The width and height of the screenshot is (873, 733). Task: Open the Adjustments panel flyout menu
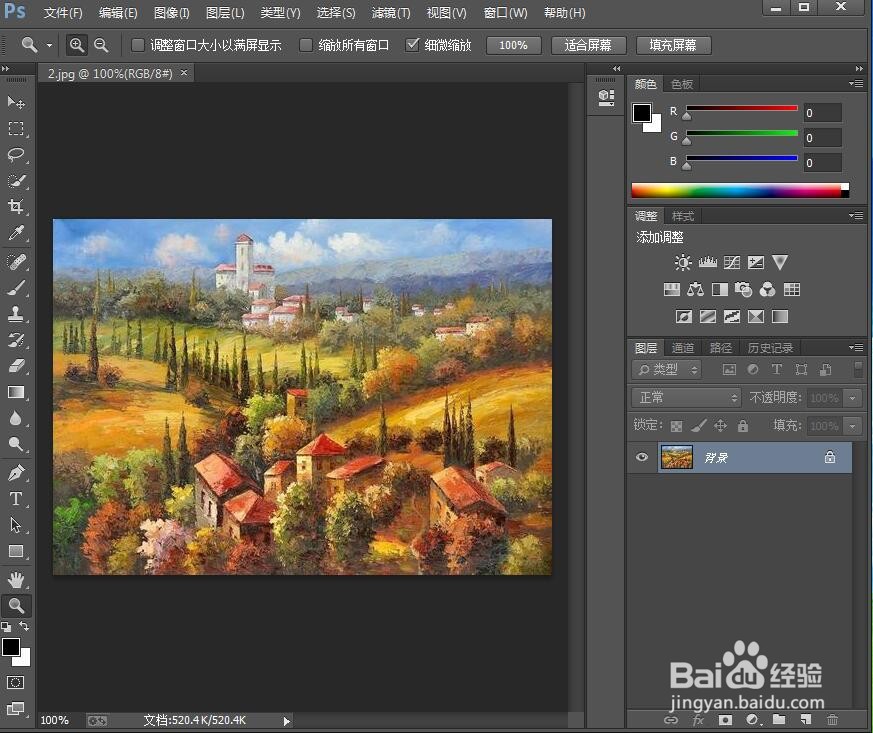coord(856,215)
